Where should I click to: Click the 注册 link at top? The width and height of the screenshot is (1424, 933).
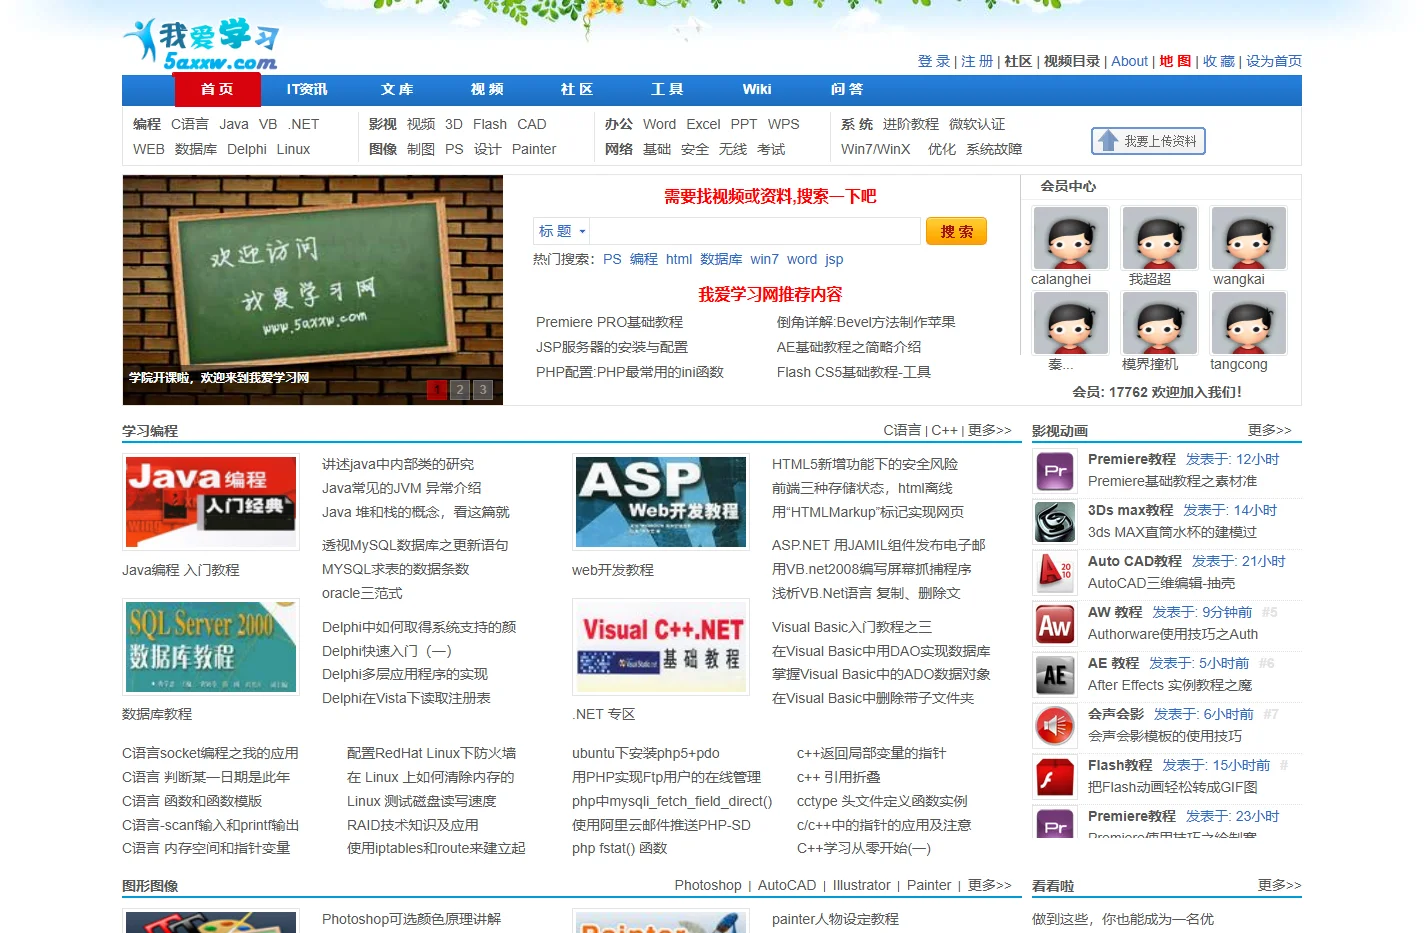(977, 61)
